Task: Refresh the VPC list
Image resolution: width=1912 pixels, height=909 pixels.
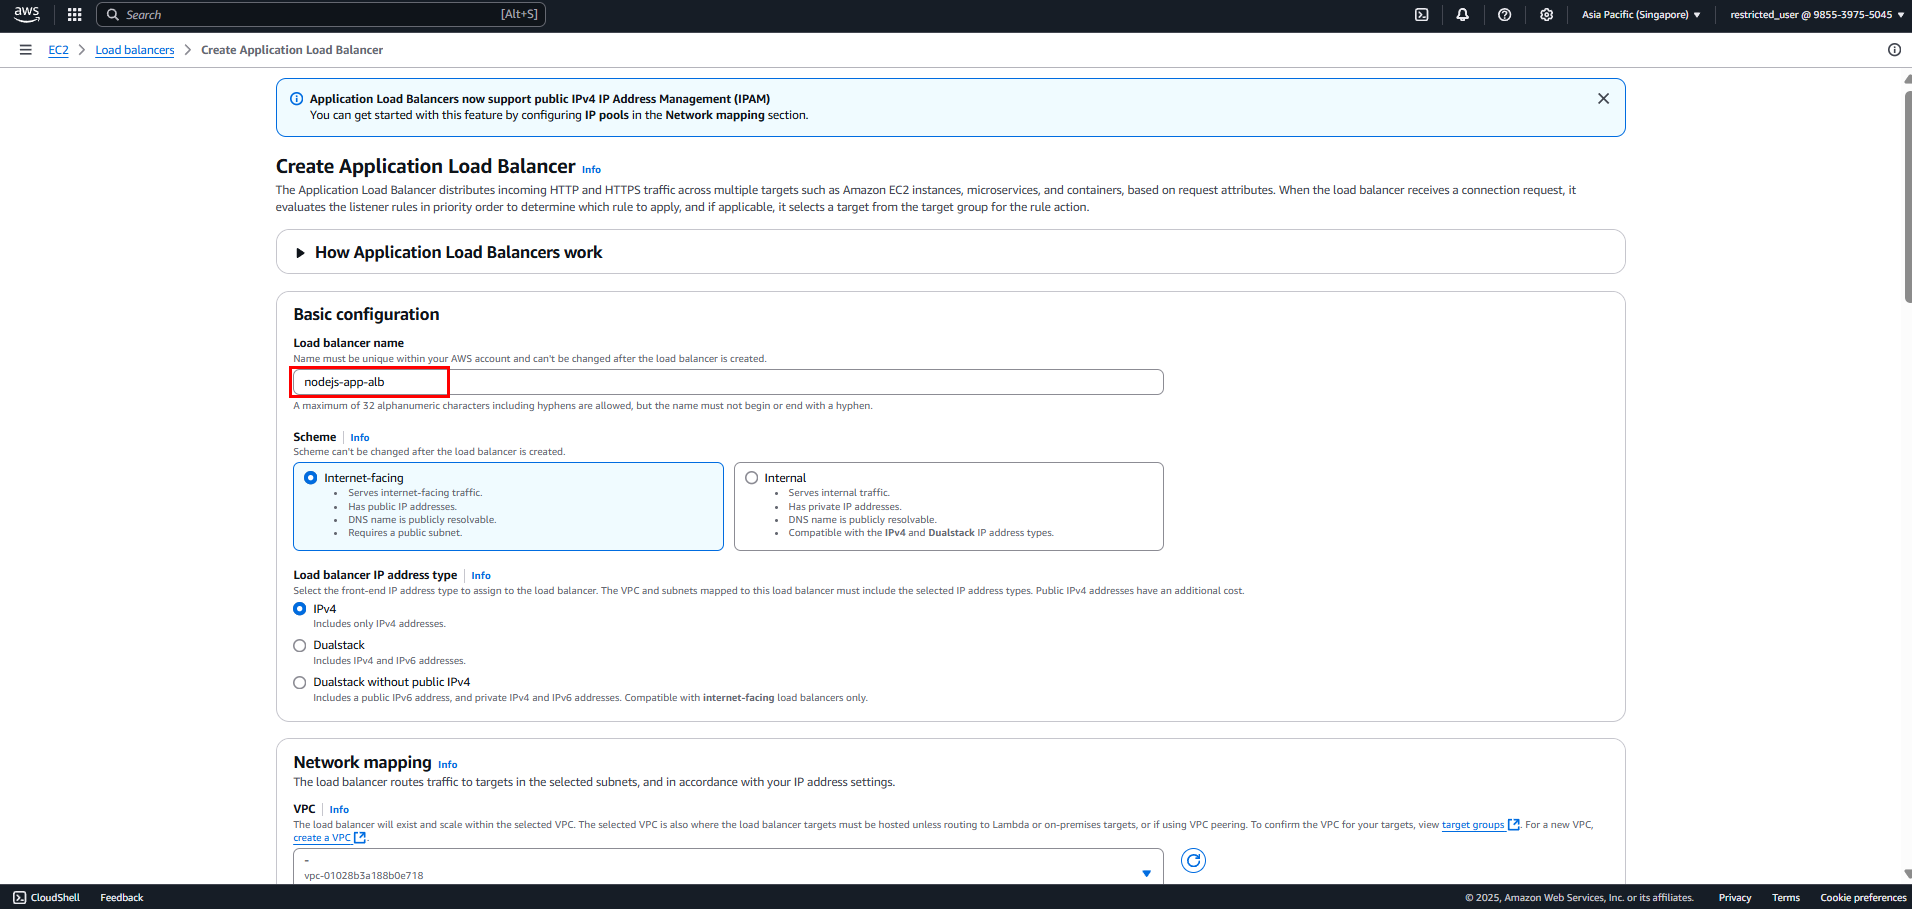Action: (x=1193, y=860)
